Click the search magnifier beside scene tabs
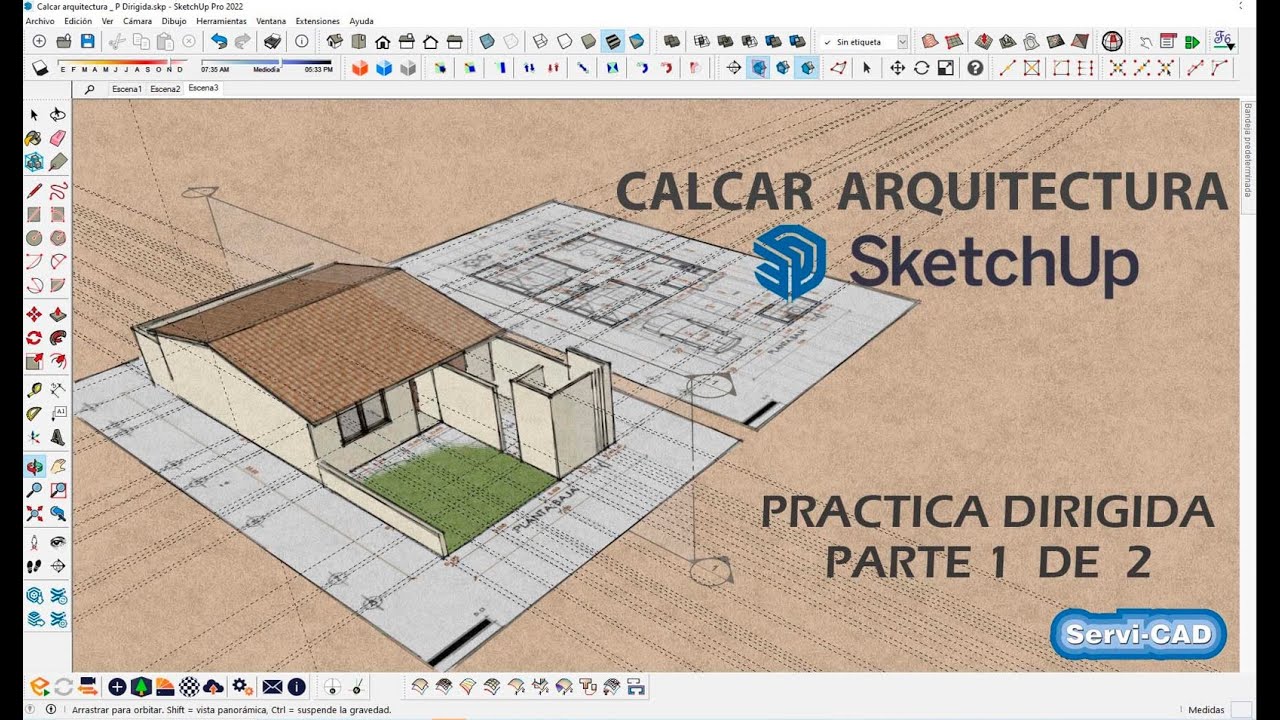Viewport: 1280px width, 720px height. pos(89,89)
